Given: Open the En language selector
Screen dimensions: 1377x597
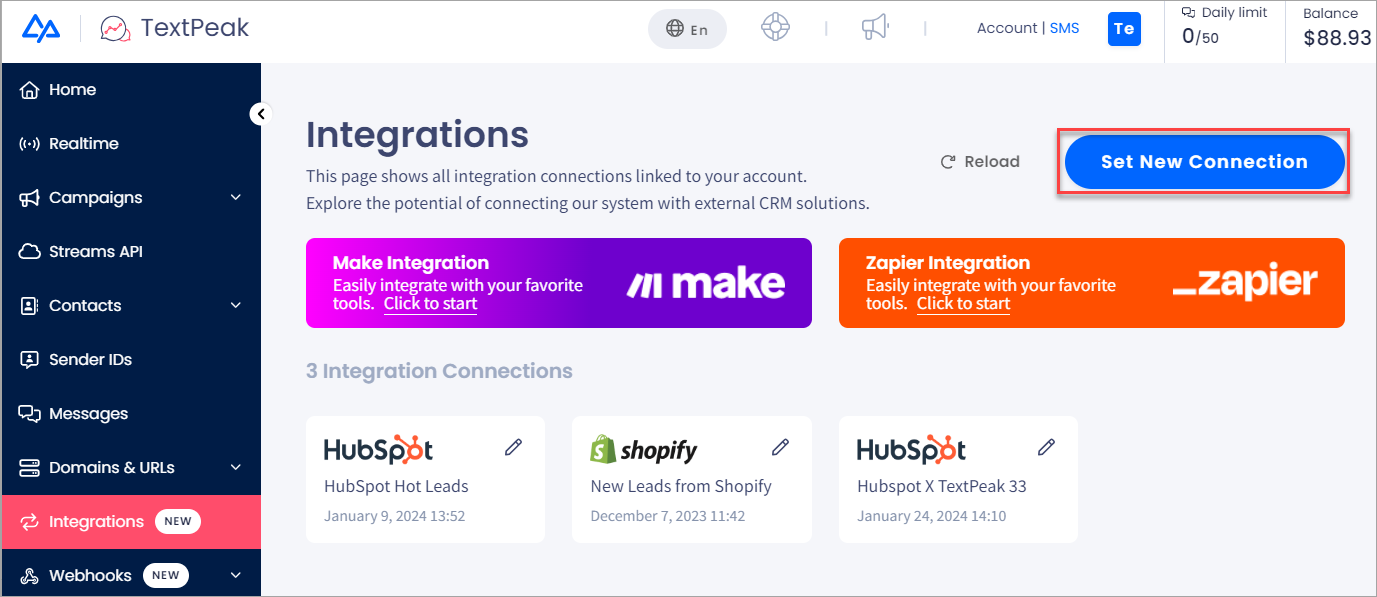Looking at the screenshot, I should pyautogui.click(x=687, y=29).
